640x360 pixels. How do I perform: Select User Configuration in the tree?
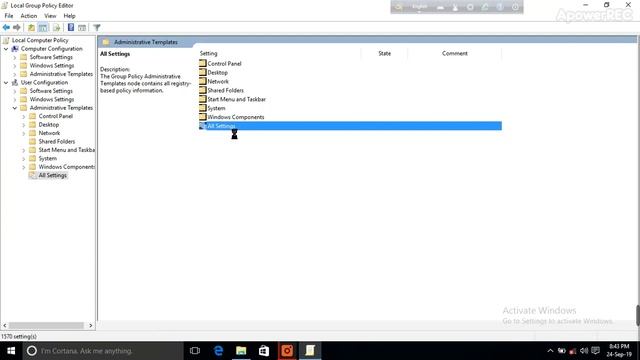(x=44, y=82)
